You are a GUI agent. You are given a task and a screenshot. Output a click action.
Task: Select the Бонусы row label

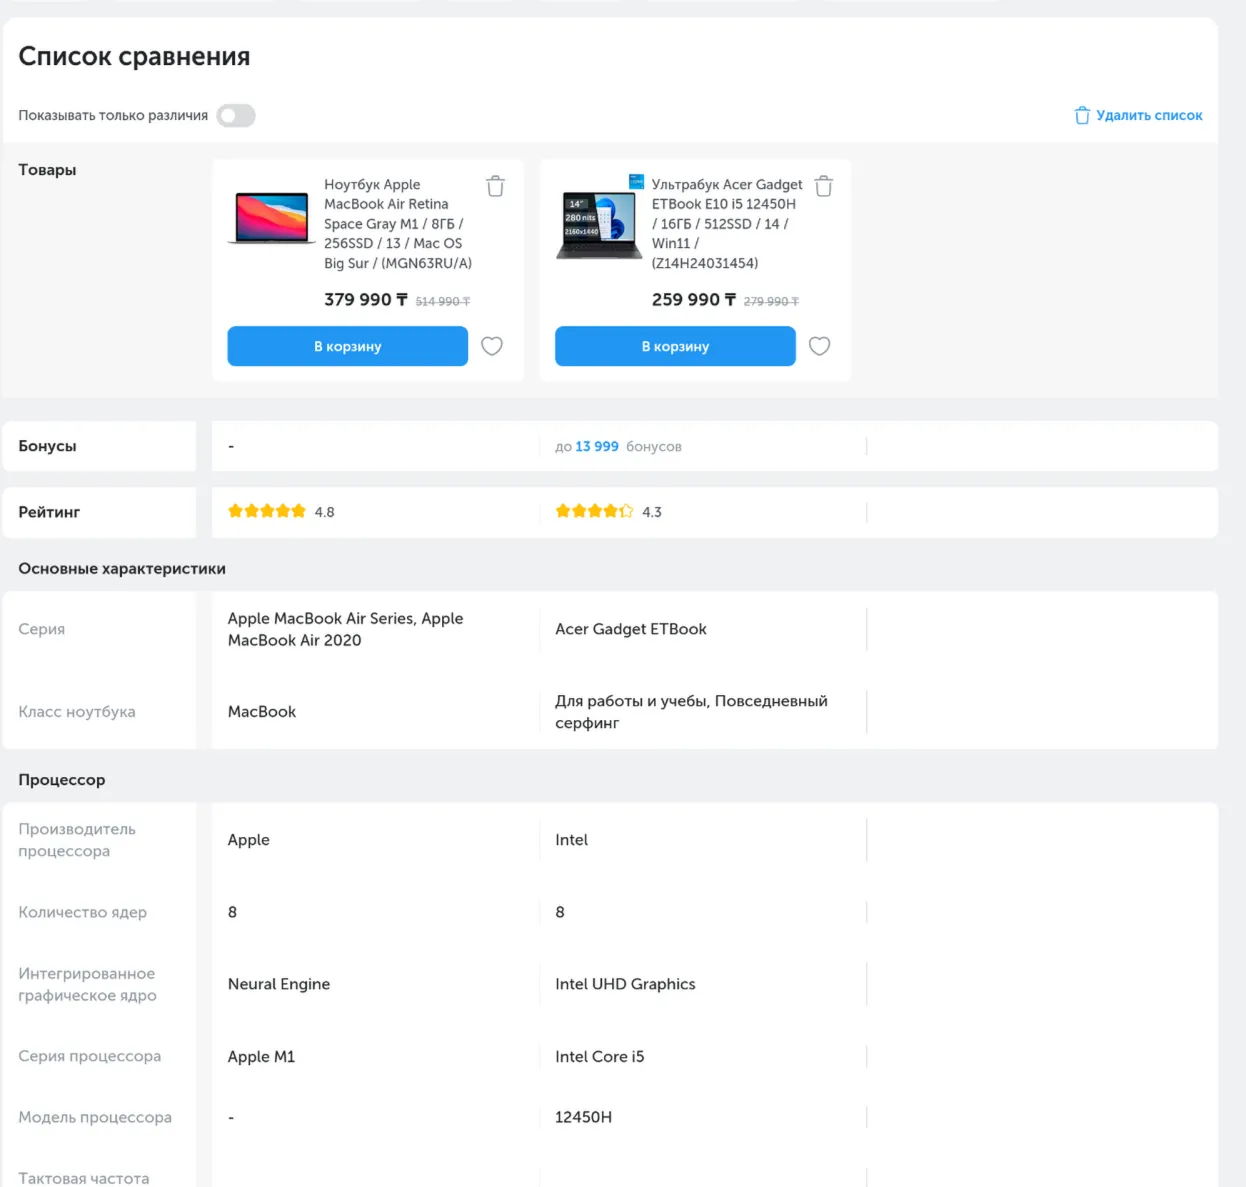tap(47, 446)
